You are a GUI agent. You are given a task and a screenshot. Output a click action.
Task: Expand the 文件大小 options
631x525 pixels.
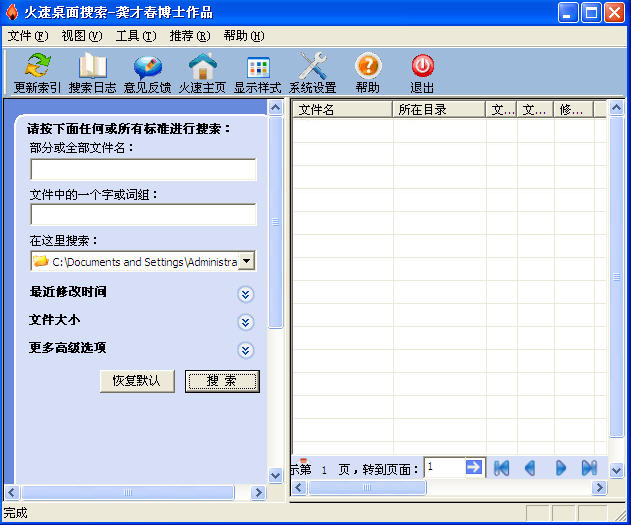coord(246,322)
